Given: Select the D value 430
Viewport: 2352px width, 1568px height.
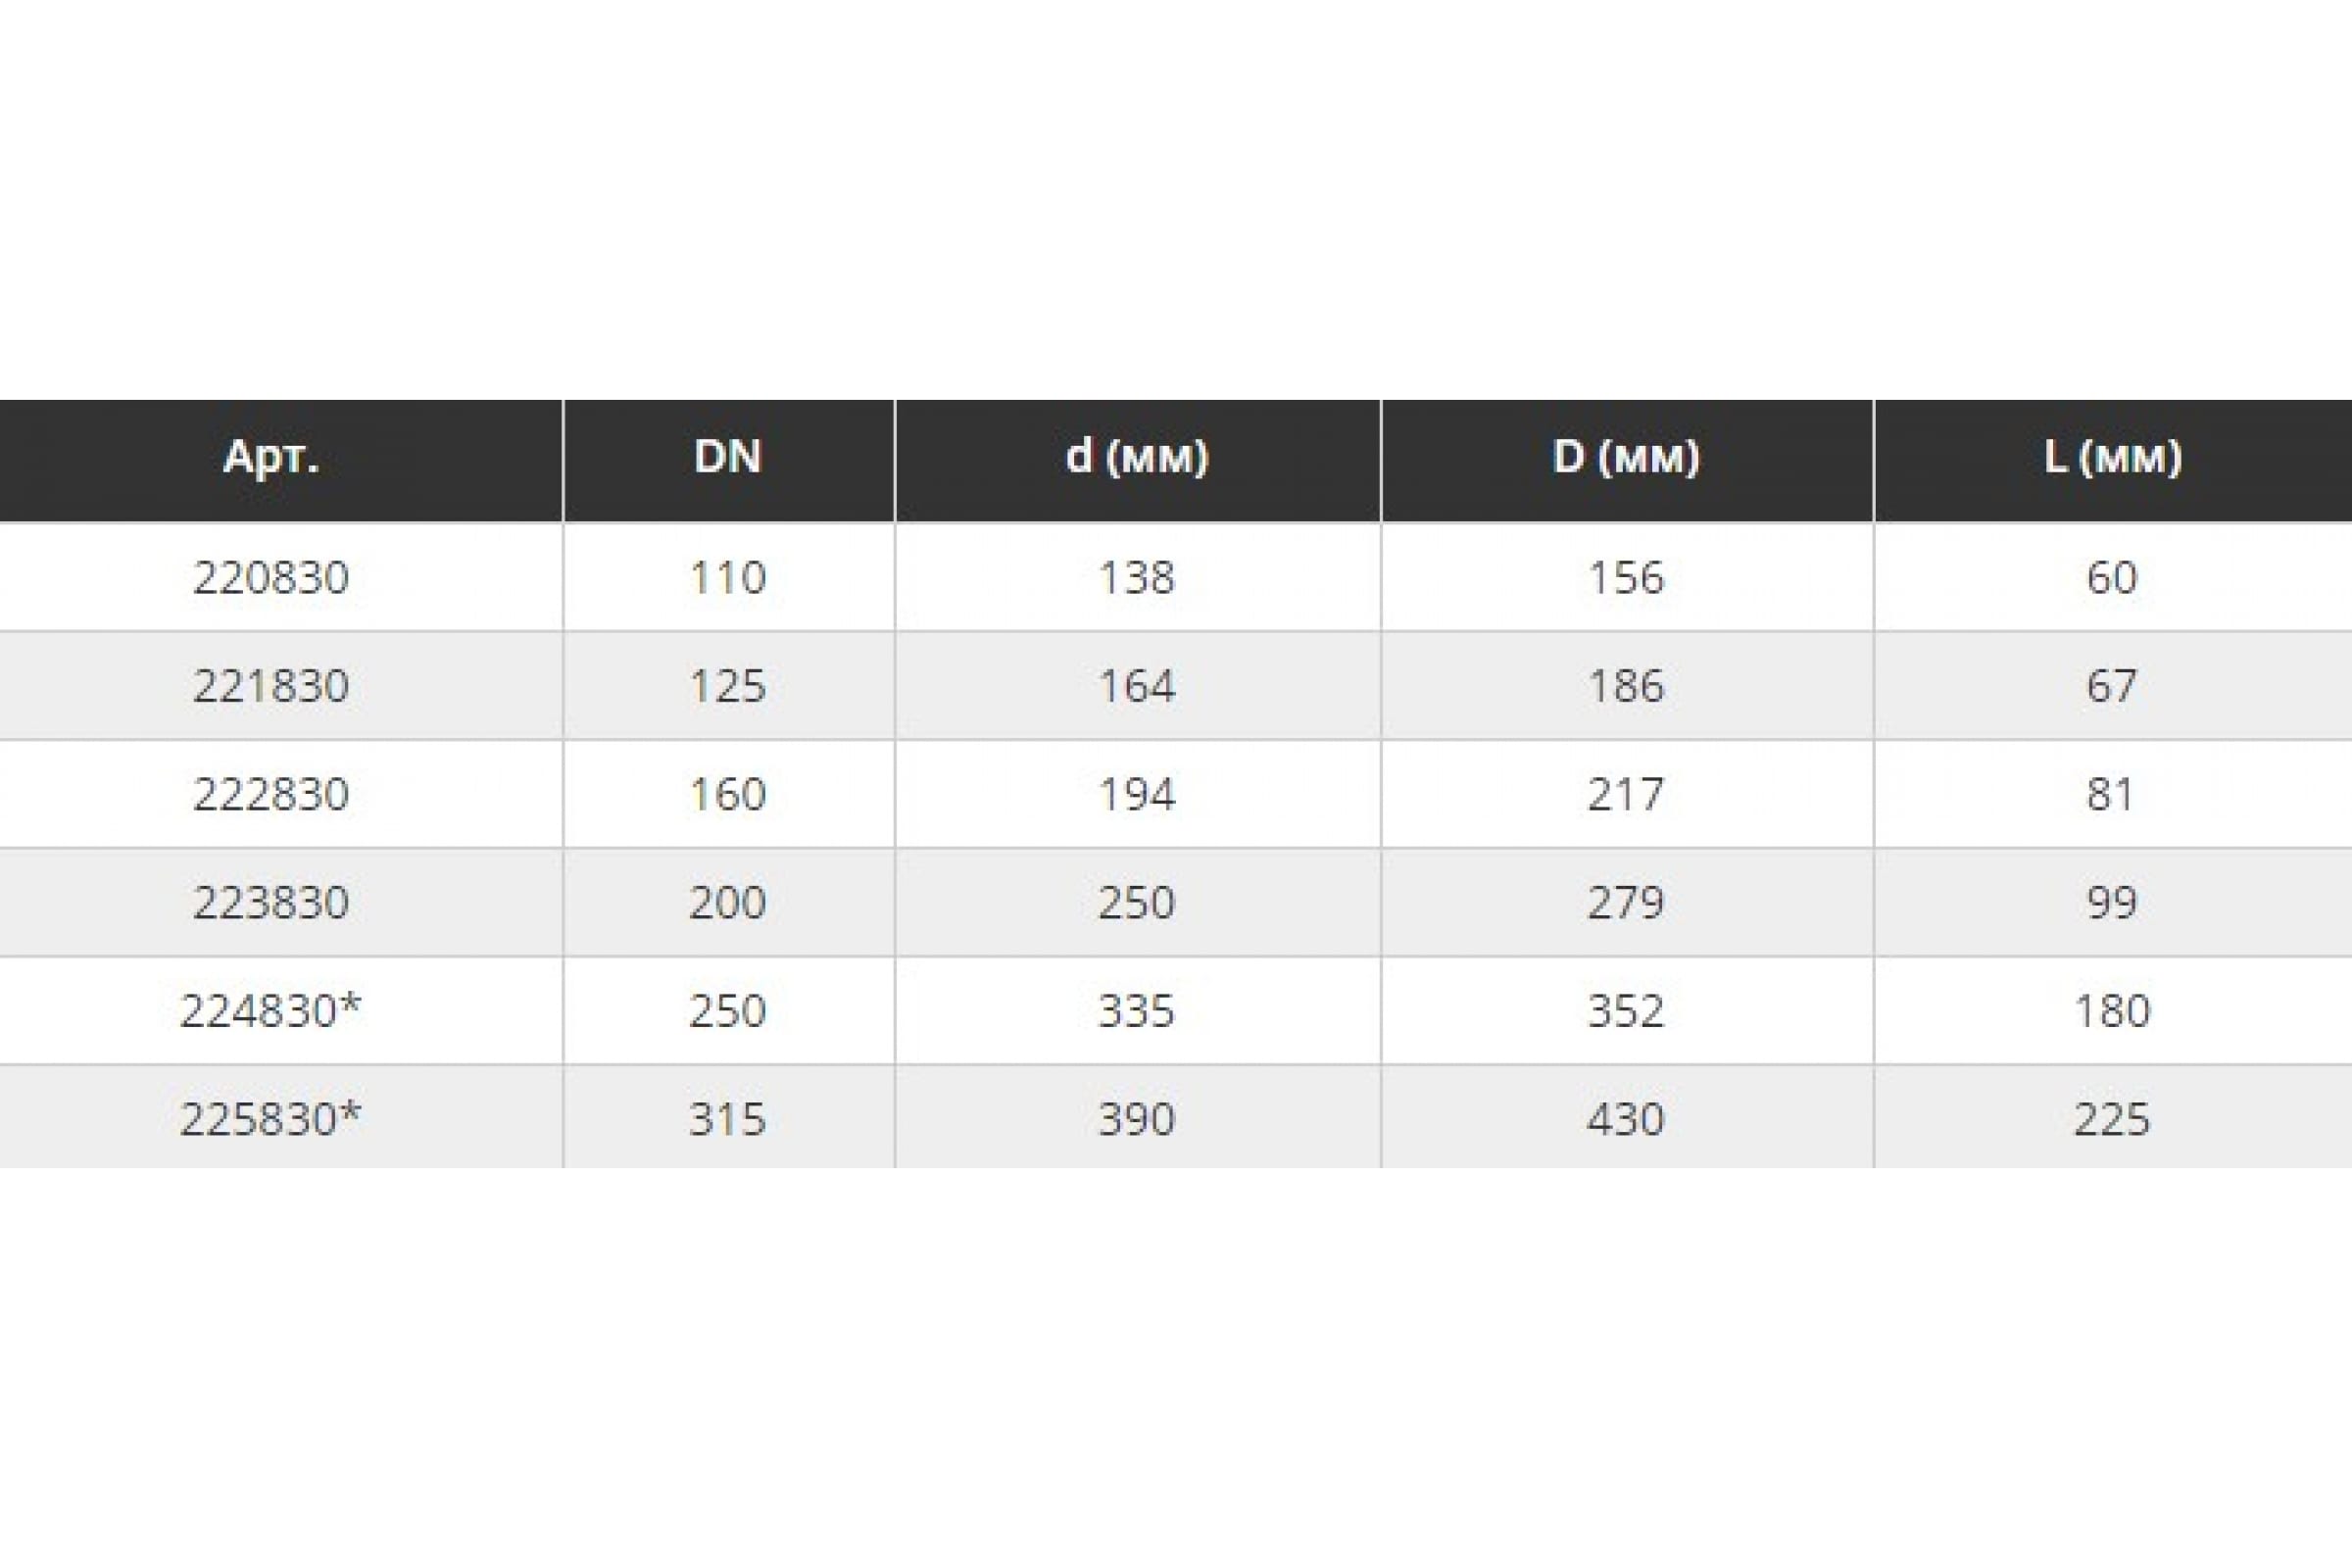Looking at the screenshot, I should coord(1626,1118).
